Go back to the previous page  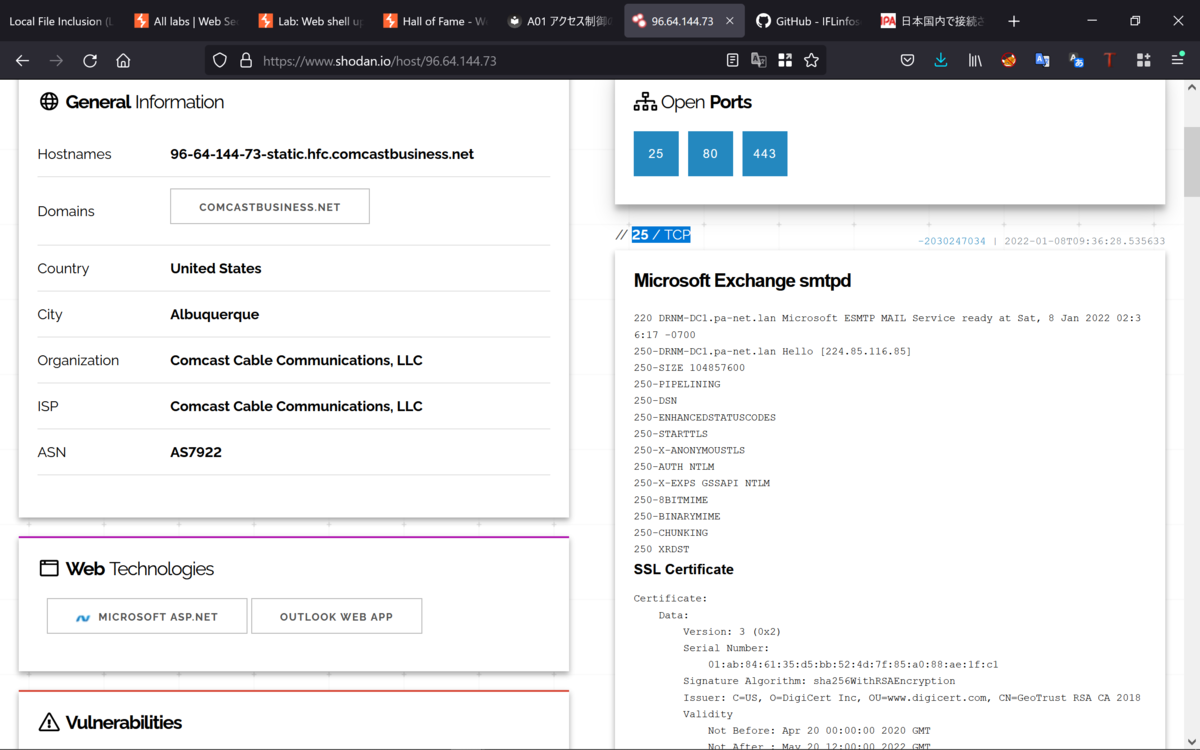[x=22, y=61]
